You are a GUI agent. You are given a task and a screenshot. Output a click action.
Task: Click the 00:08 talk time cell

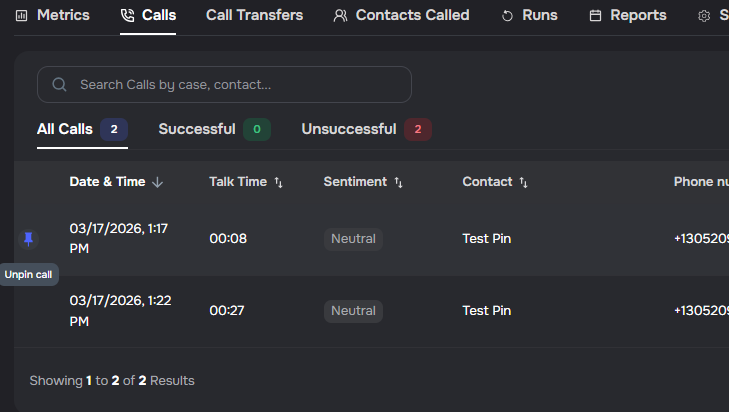click(228, 239)
